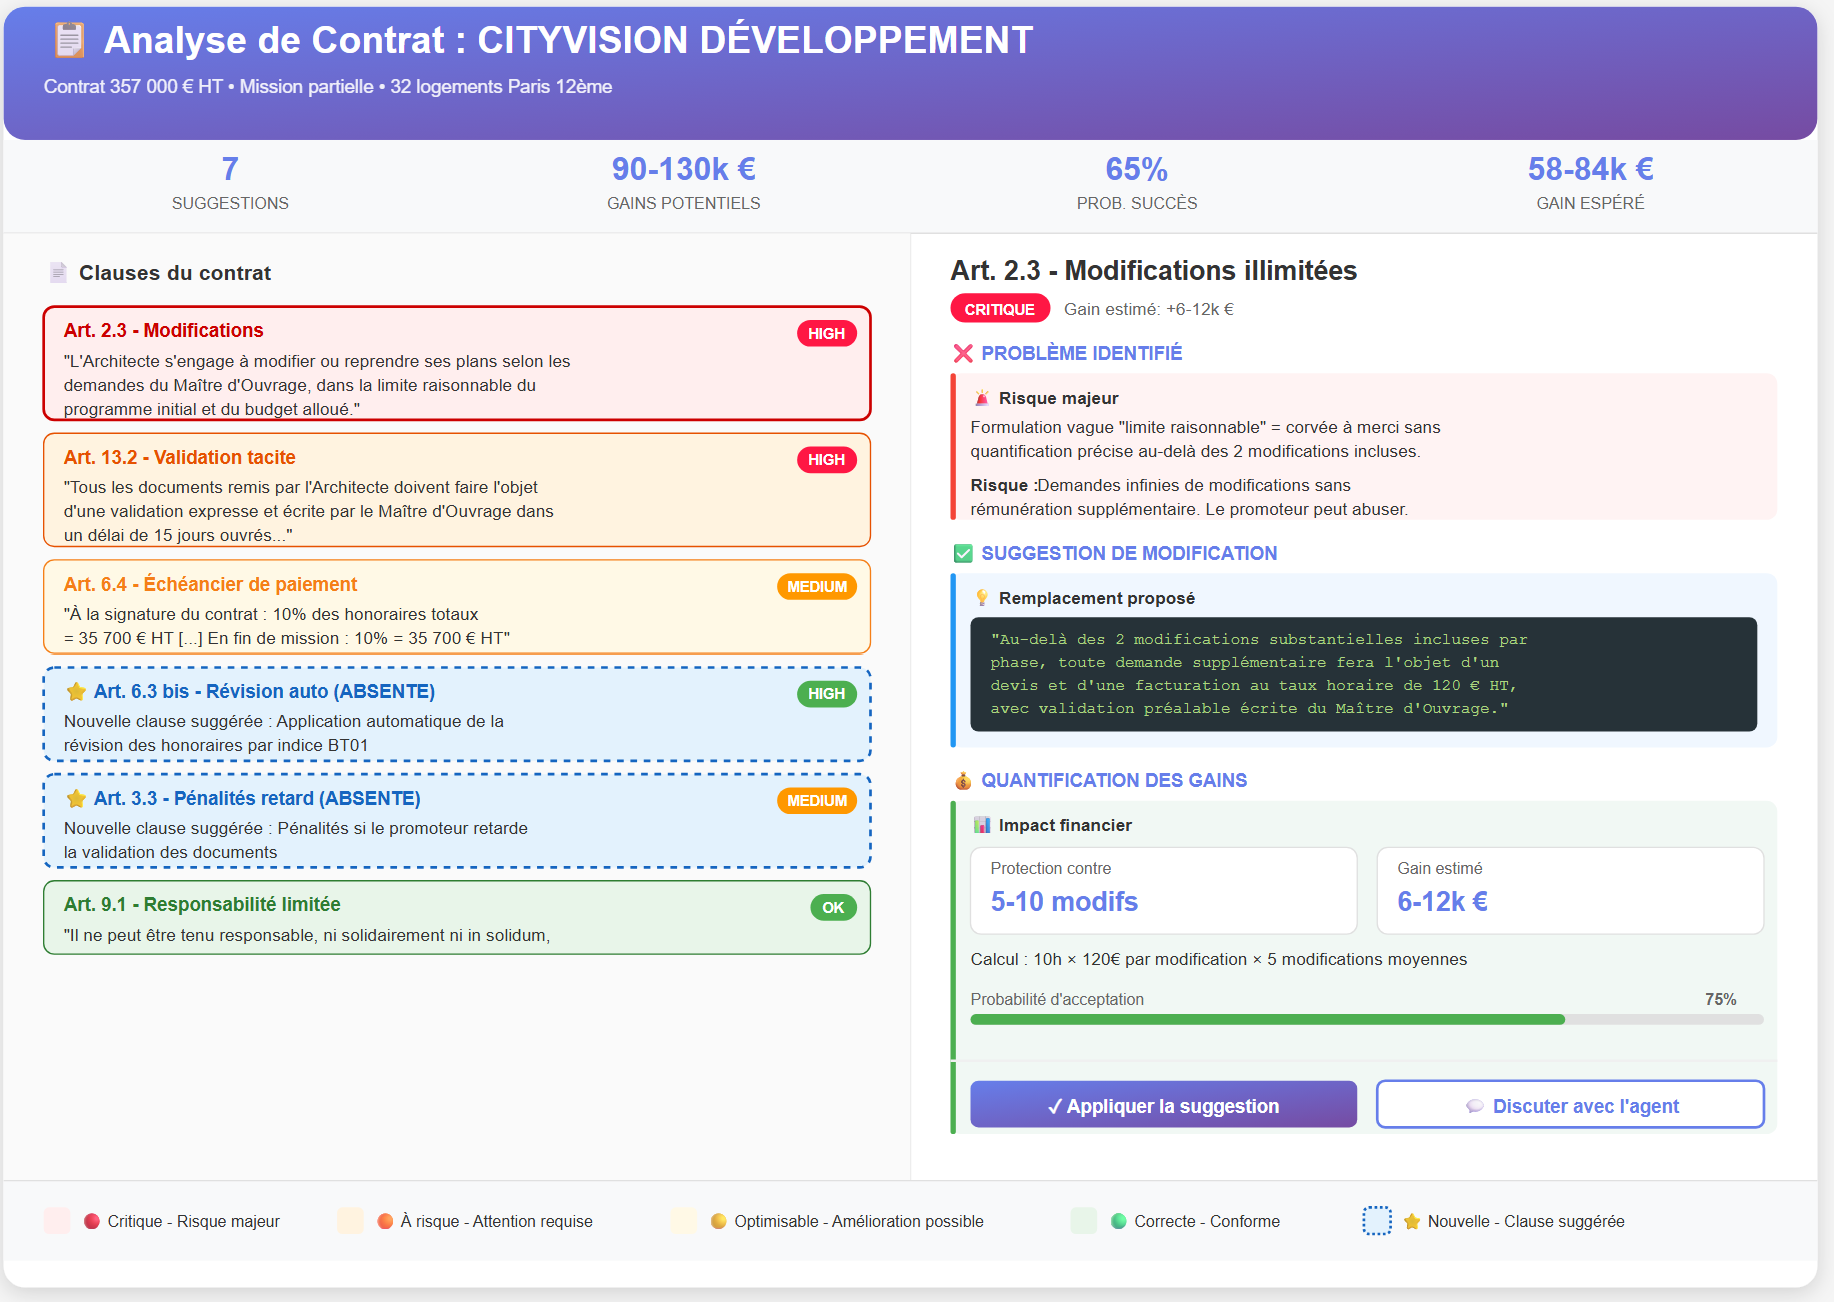
Task: Select the CRITIQUE label under the article title
Action: click(x=999, y=308)
